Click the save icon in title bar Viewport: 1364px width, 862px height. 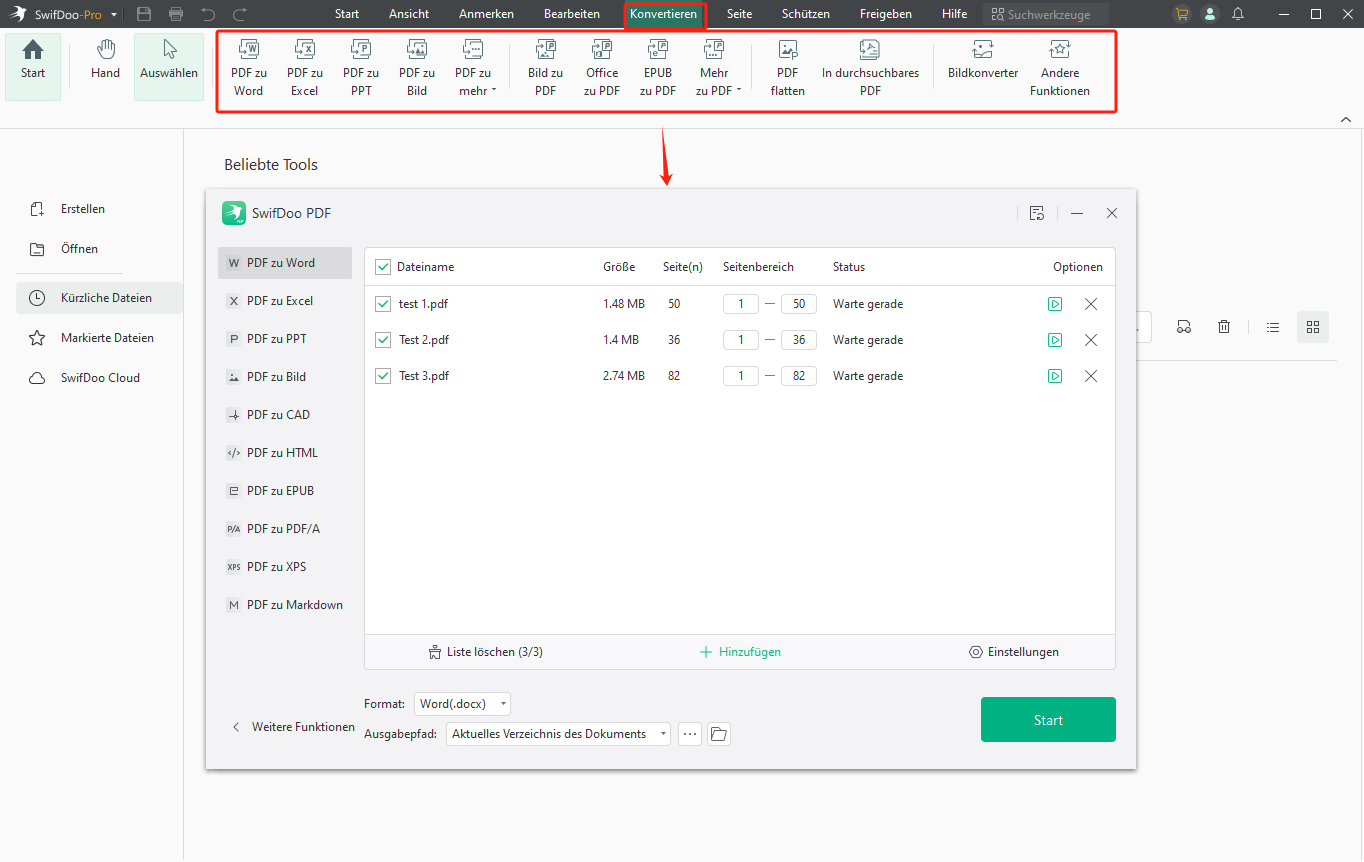[144, 14]
